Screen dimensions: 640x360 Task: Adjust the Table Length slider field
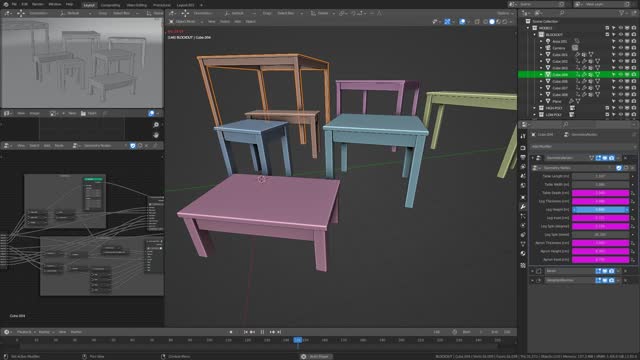coord(600,176)
